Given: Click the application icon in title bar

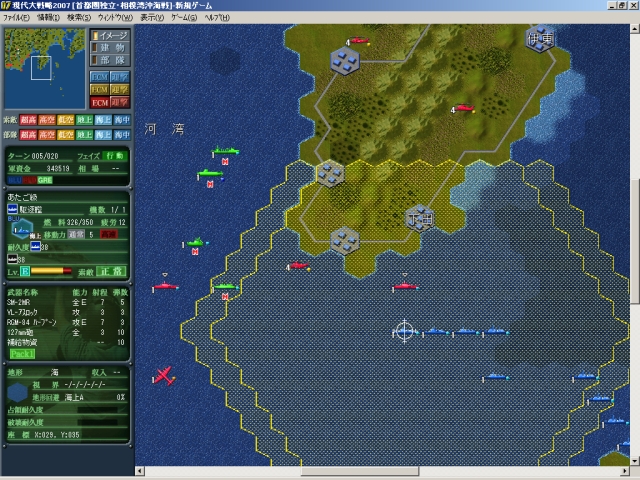Looking at the screenshot, I should 6,5.
